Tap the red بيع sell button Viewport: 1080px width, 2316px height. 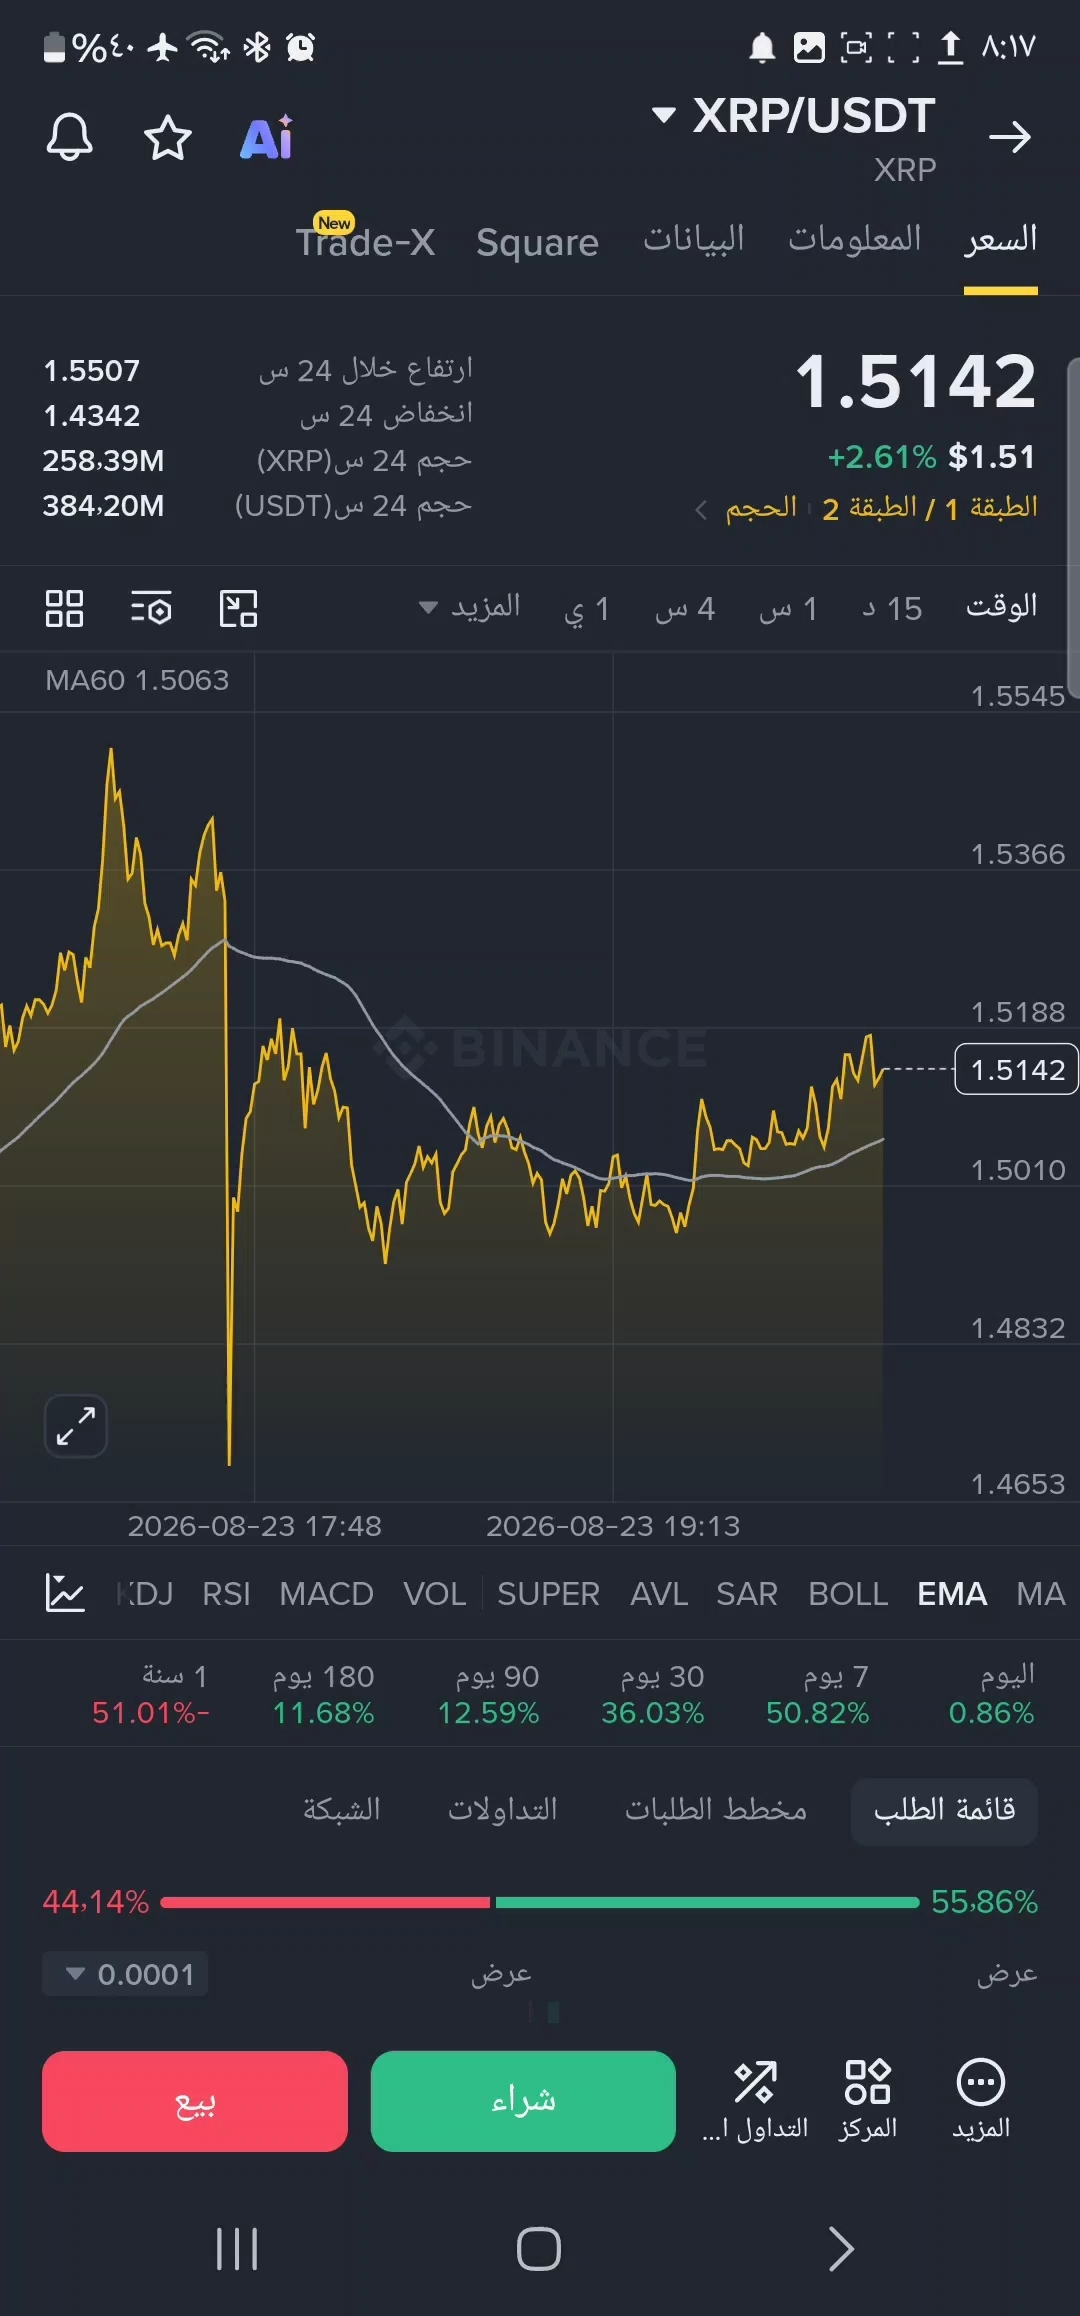click(195, 2101)
